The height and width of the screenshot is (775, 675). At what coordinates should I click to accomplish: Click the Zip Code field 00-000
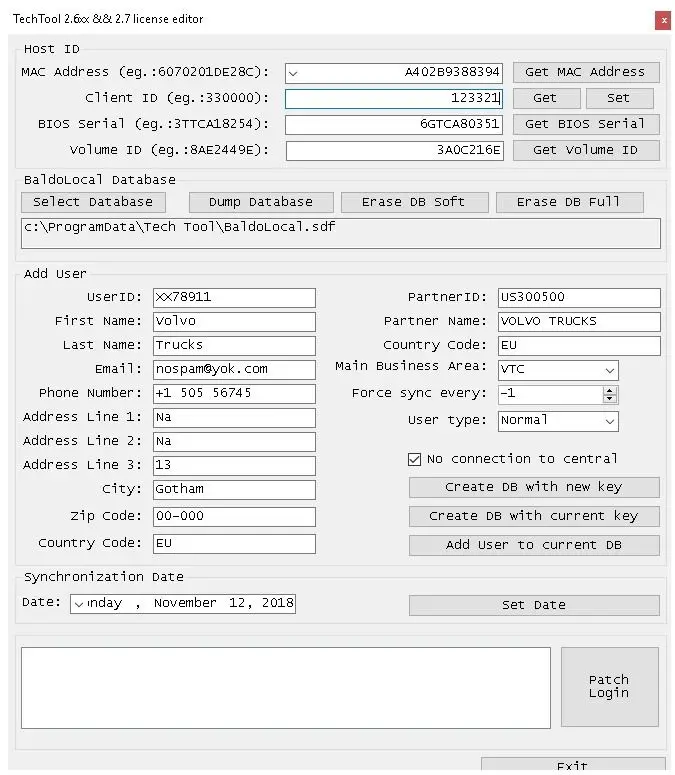(x=234, y=517)
